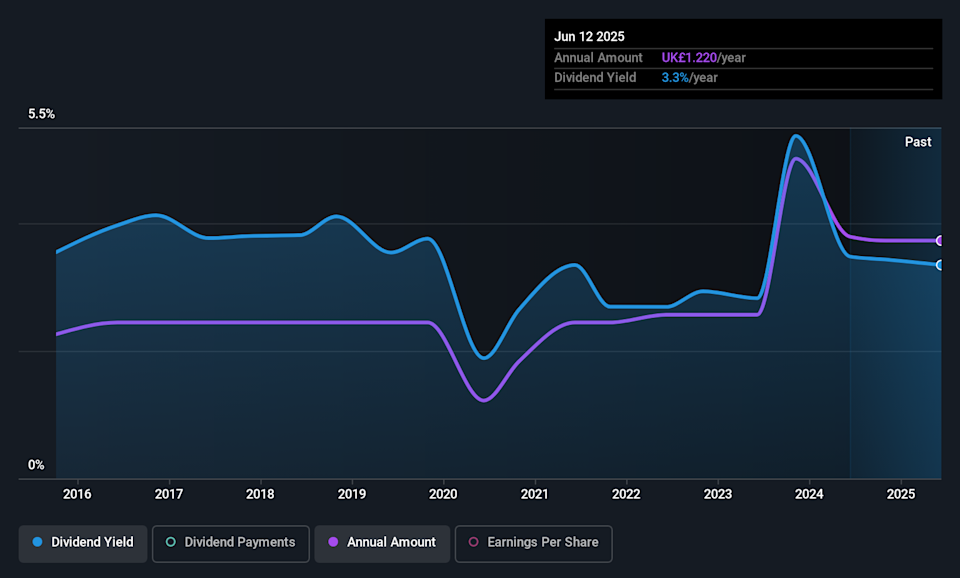The width and height of the screenshot is (960, 578).
Task: Click the purple Annual Amount dip in 2020
Action: coord(483,400)
